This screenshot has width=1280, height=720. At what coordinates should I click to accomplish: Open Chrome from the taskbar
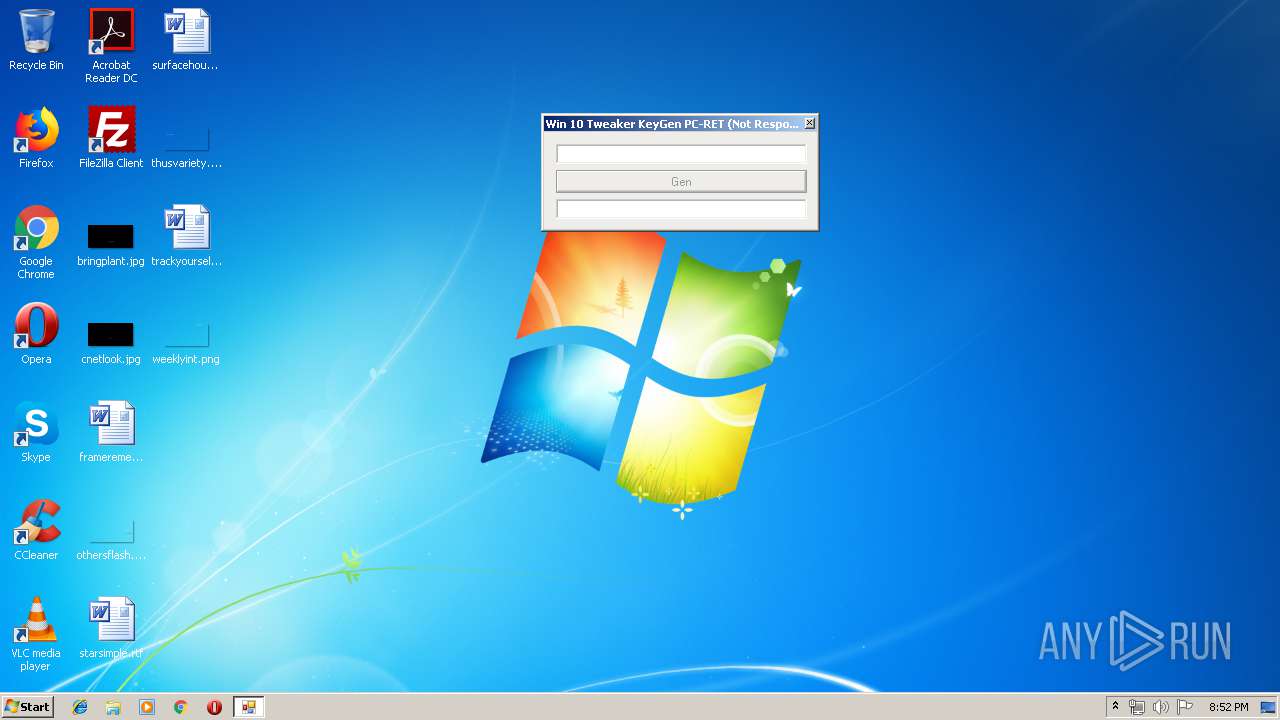181,707
